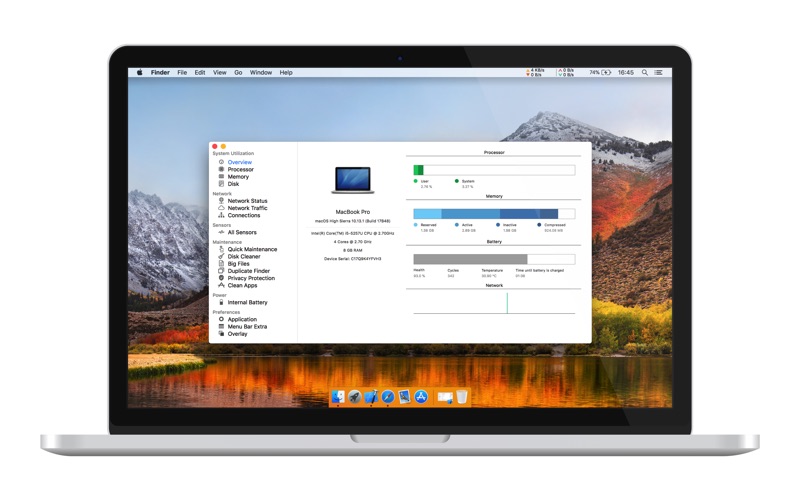The image size is (800, 500).
Task: Open the Window menu
Action: [261, 72]
